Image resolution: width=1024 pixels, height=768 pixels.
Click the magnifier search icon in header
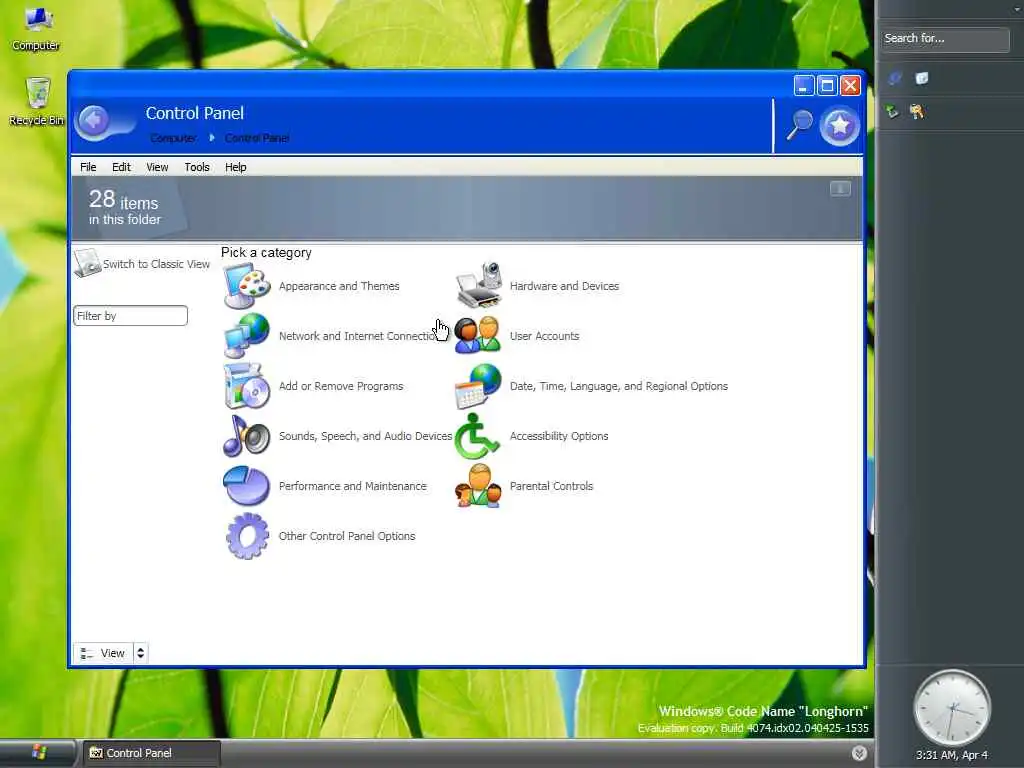tap(799, 124)
